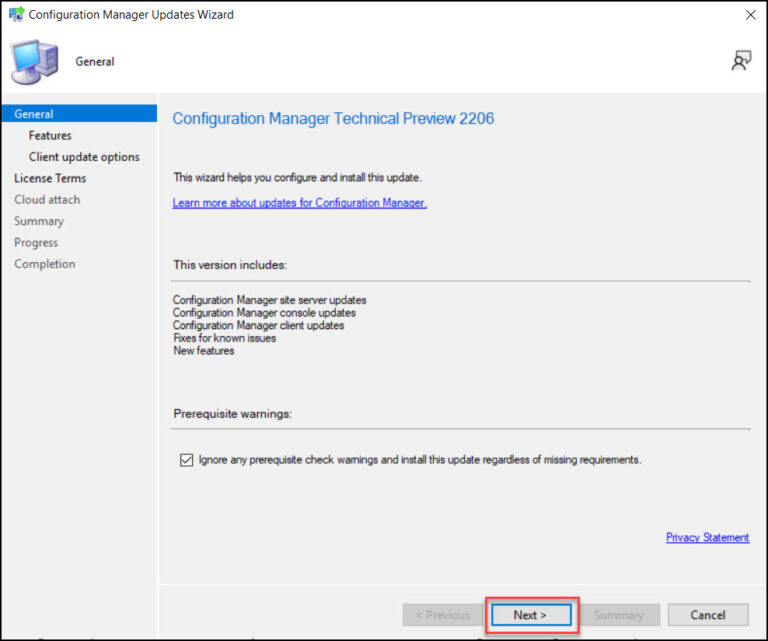
Task: Click 'New features' line
Action: pos(204,351)
